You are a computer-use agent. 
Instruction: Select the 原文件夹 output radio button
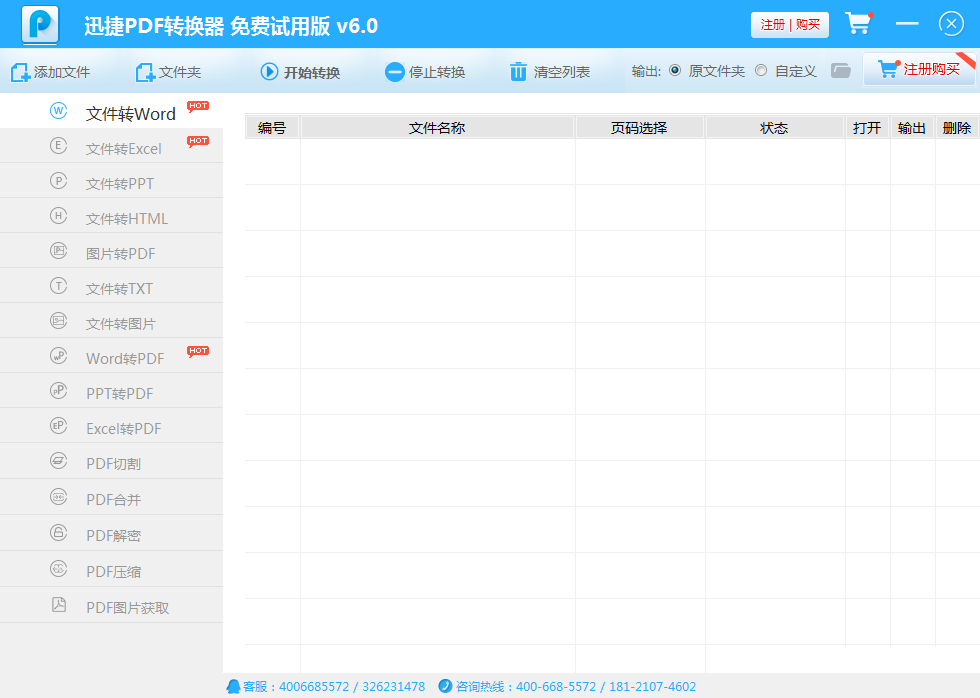(675, 71)
